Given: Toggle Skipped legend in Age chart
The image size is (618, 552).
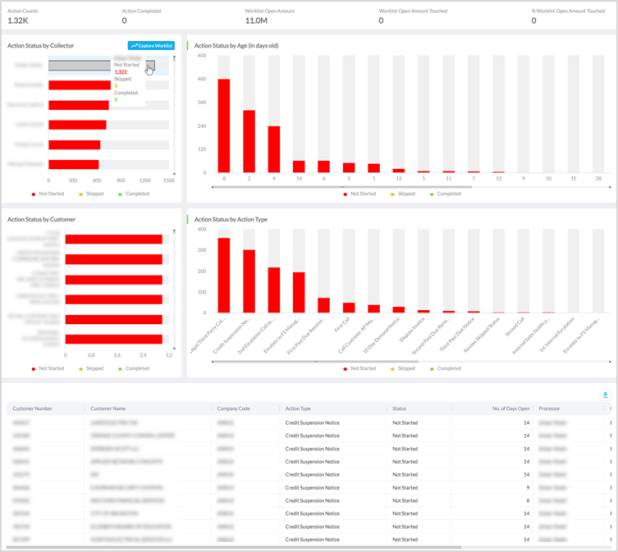Looking at the screenshot, I should coord(403,194).
